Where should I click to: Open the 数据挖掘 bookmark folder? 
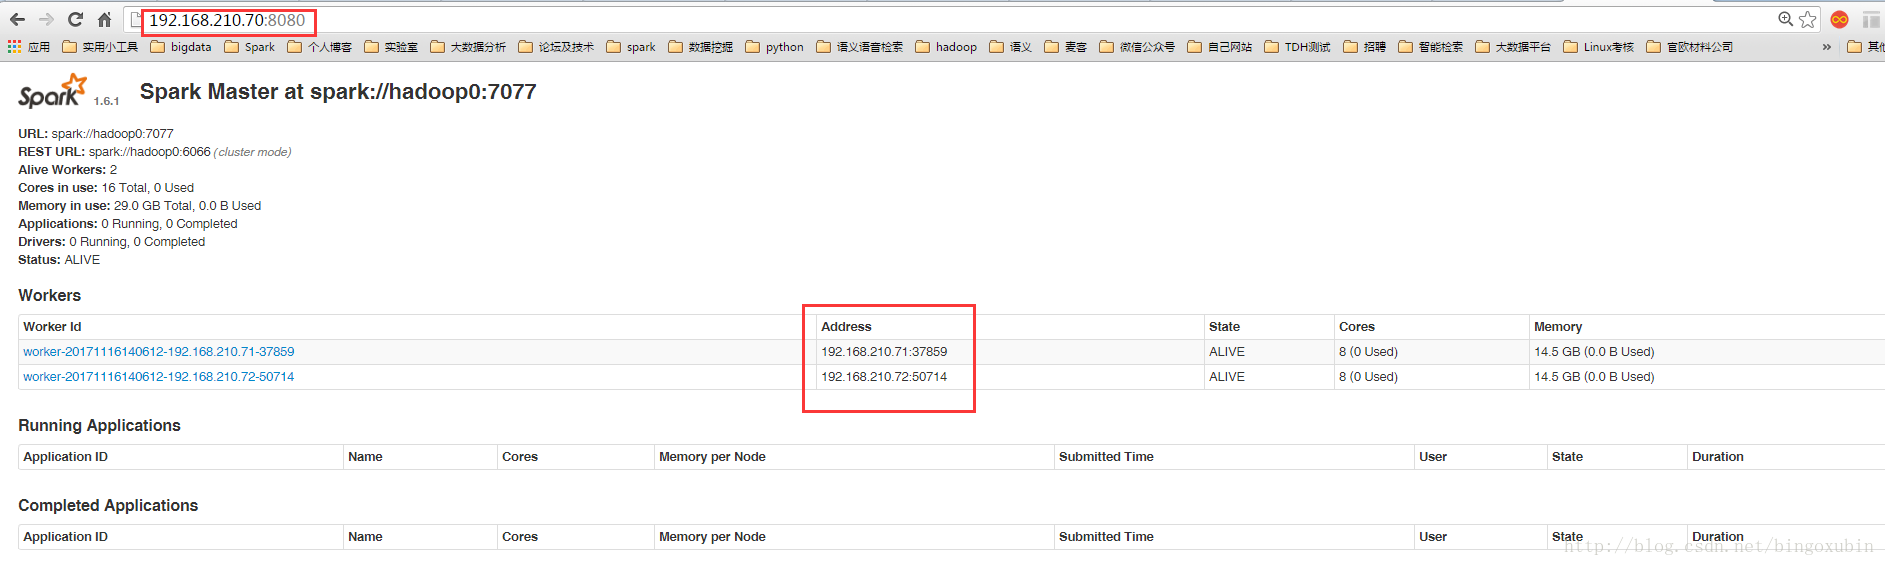(x=701, y=47)
